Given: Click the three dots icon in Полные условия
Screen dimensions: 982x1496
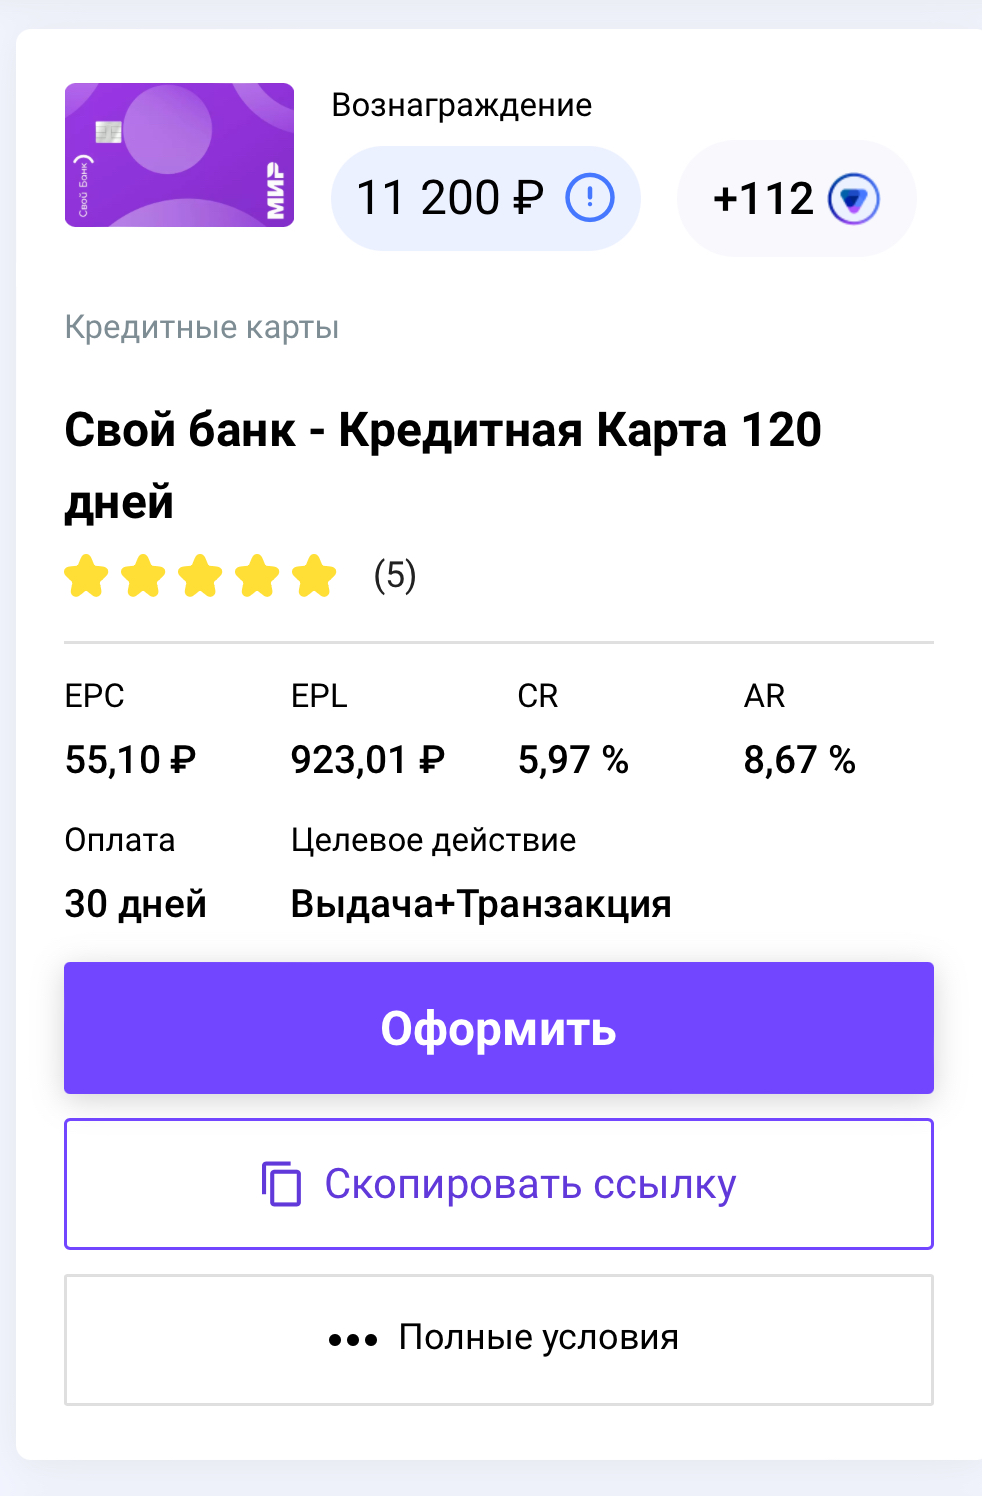Looking at the screenshot, I should (x=353, y=1340).
